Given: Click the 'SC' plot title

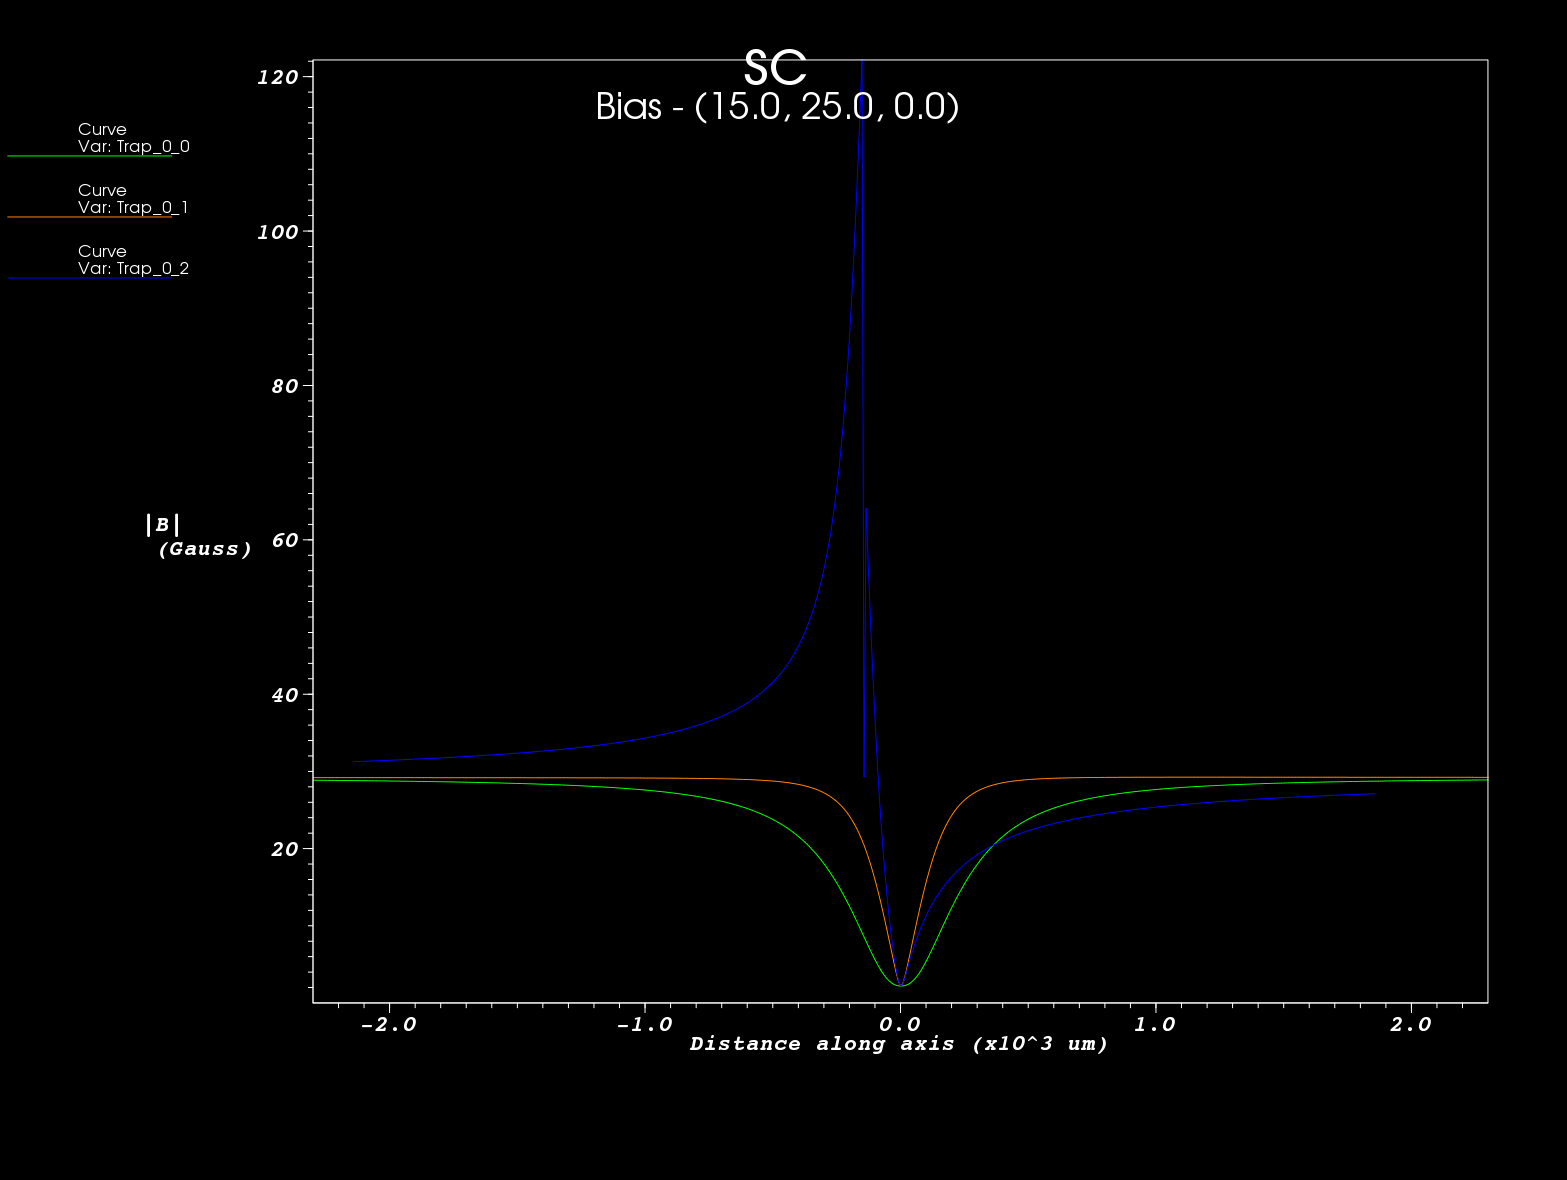Looking at the screenshot, I should [x=775, y=70].
